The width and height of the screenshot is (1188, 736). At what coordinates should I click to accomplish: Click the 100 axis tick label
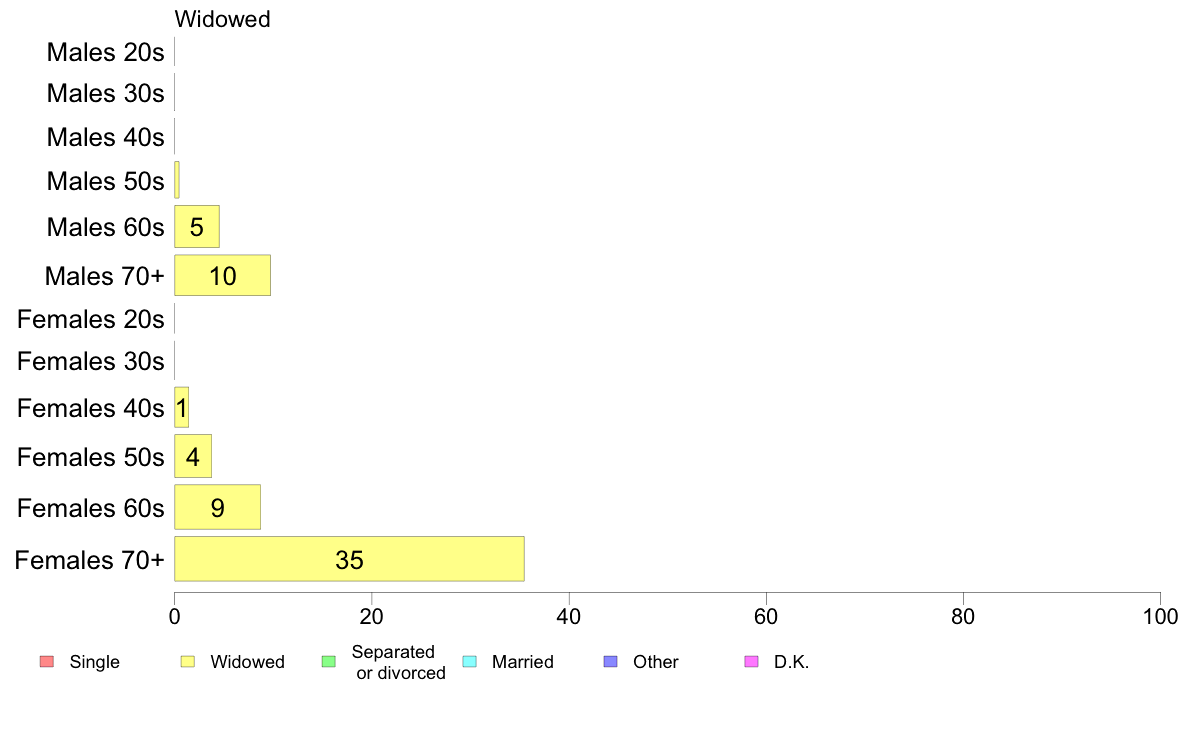[1160, 617]
